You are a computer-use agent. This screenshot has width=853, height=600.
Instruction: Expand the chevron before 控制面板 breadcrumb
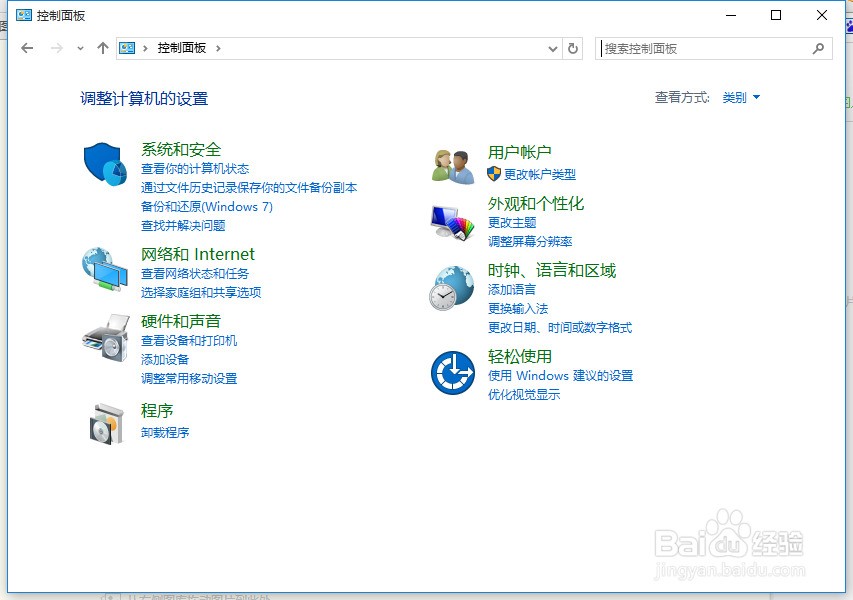pos(145,48)
